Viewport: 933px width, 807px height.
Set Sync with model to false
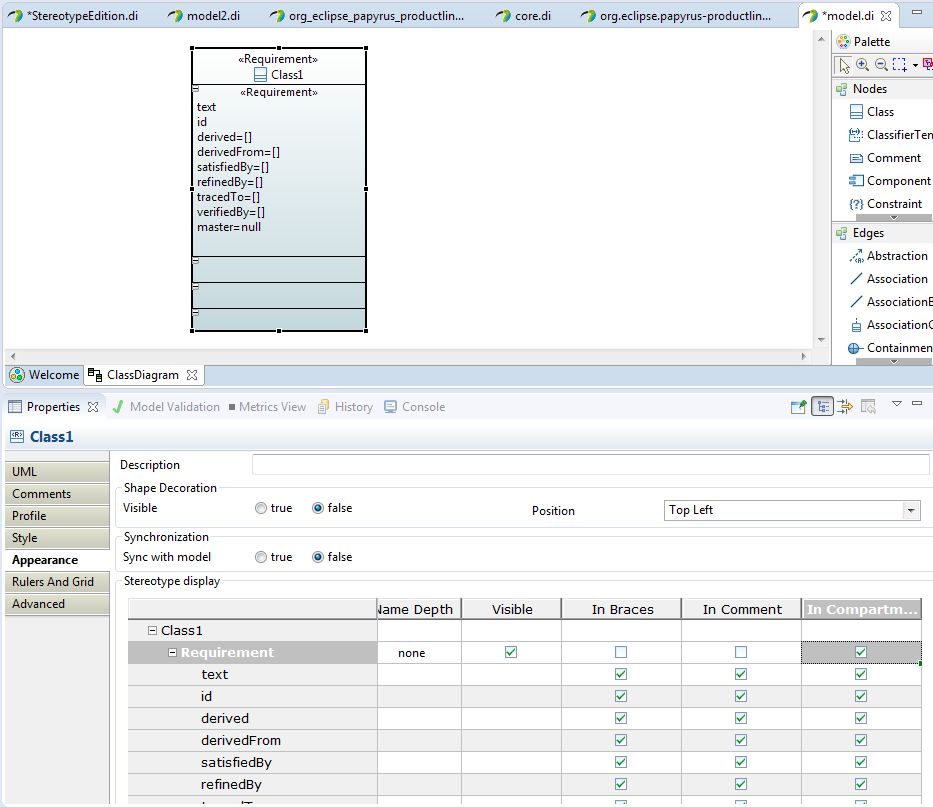pyautogui.click(x=318, y=557)
